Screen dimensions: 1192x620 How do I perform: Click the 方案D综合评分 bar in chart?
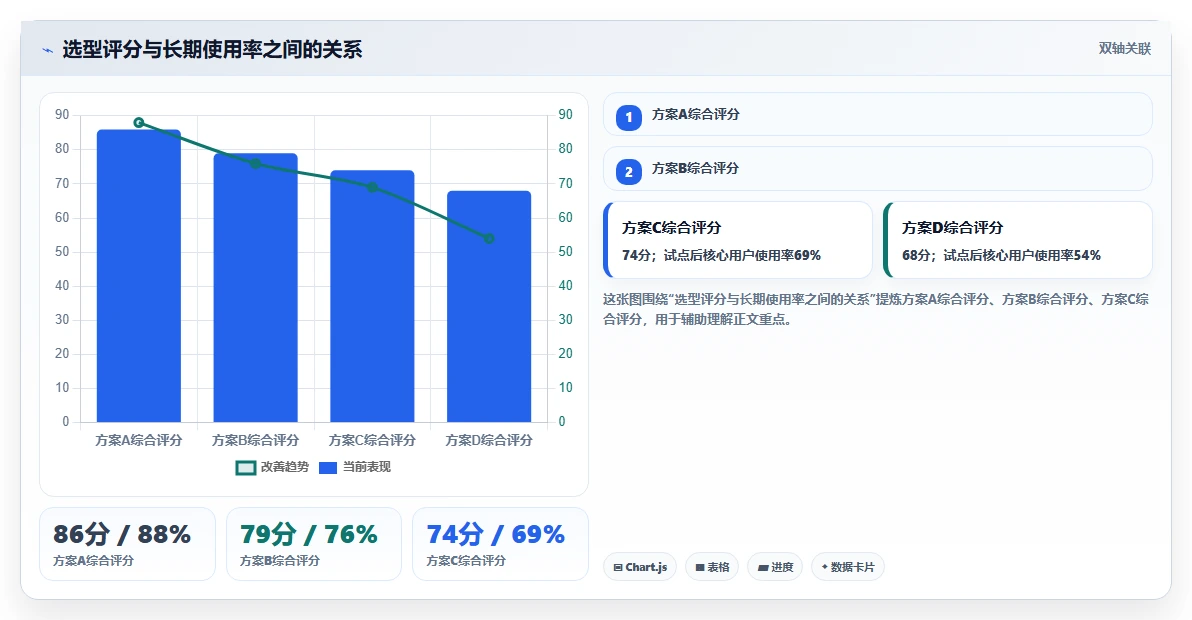[x=489, y=306]
